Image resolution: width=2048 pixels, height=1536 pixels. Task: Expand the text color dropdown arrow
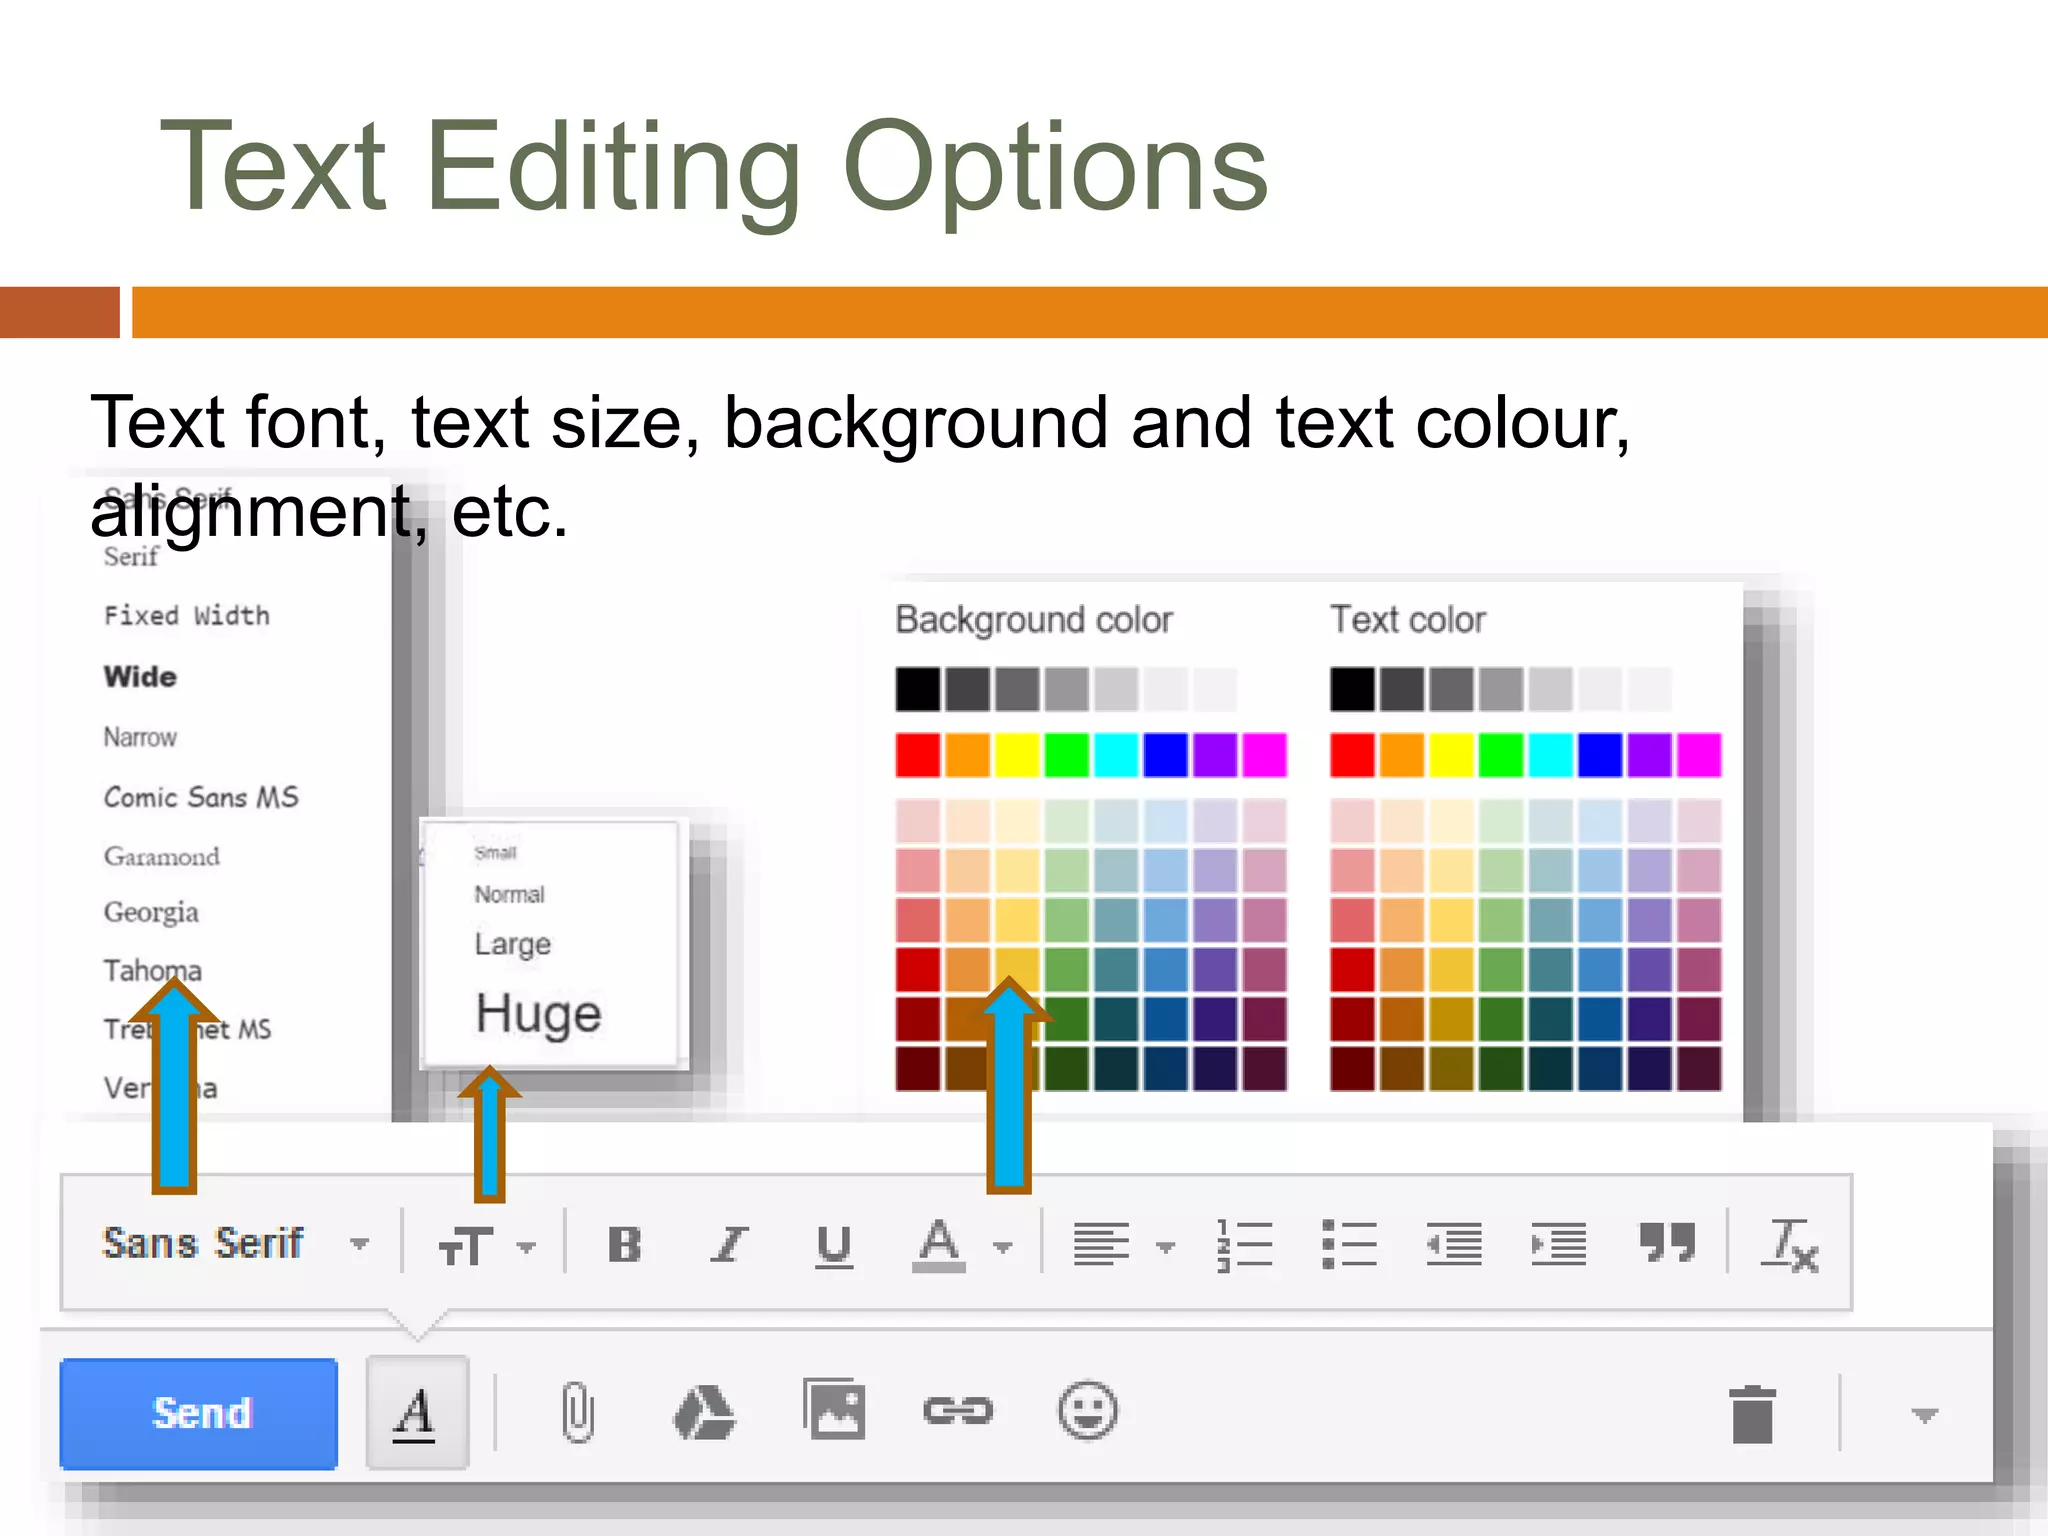(x=1003, y=1247)
